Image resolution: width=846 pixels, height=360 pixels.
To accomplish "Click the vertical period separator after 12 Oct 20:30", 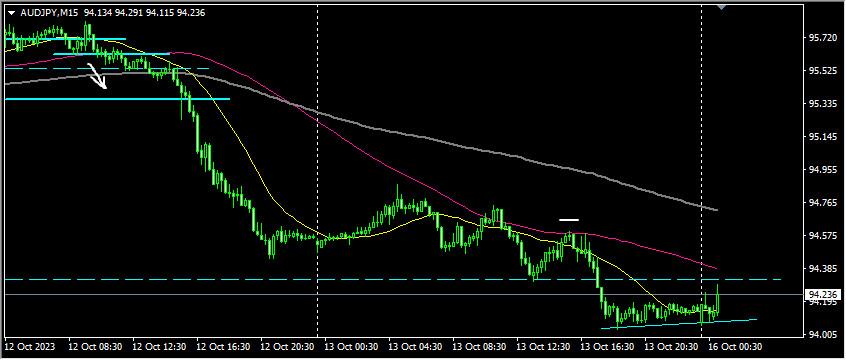I will [317, 172].
